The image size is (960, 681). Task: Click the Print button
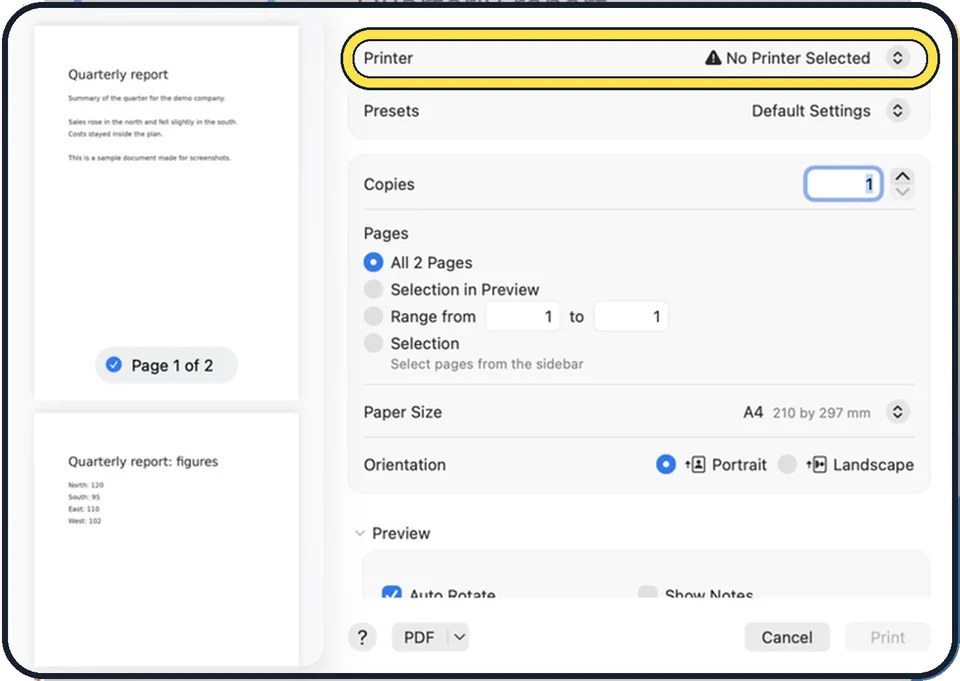887,638
